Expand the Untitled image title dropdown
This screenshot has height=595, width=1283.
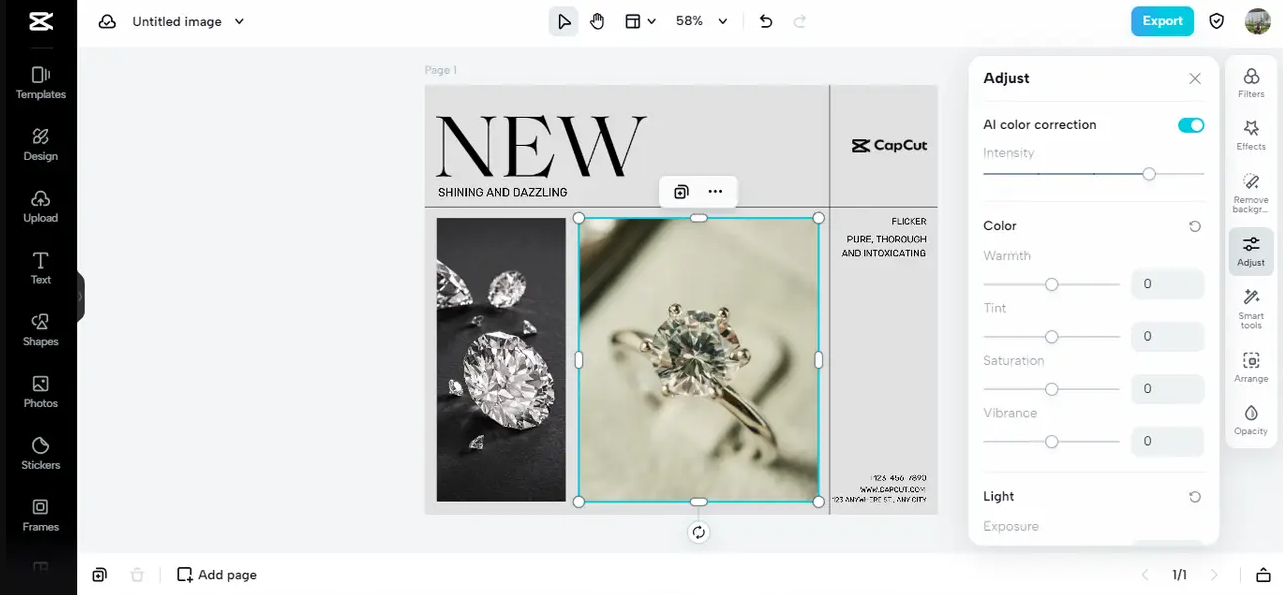coord(239,21)
